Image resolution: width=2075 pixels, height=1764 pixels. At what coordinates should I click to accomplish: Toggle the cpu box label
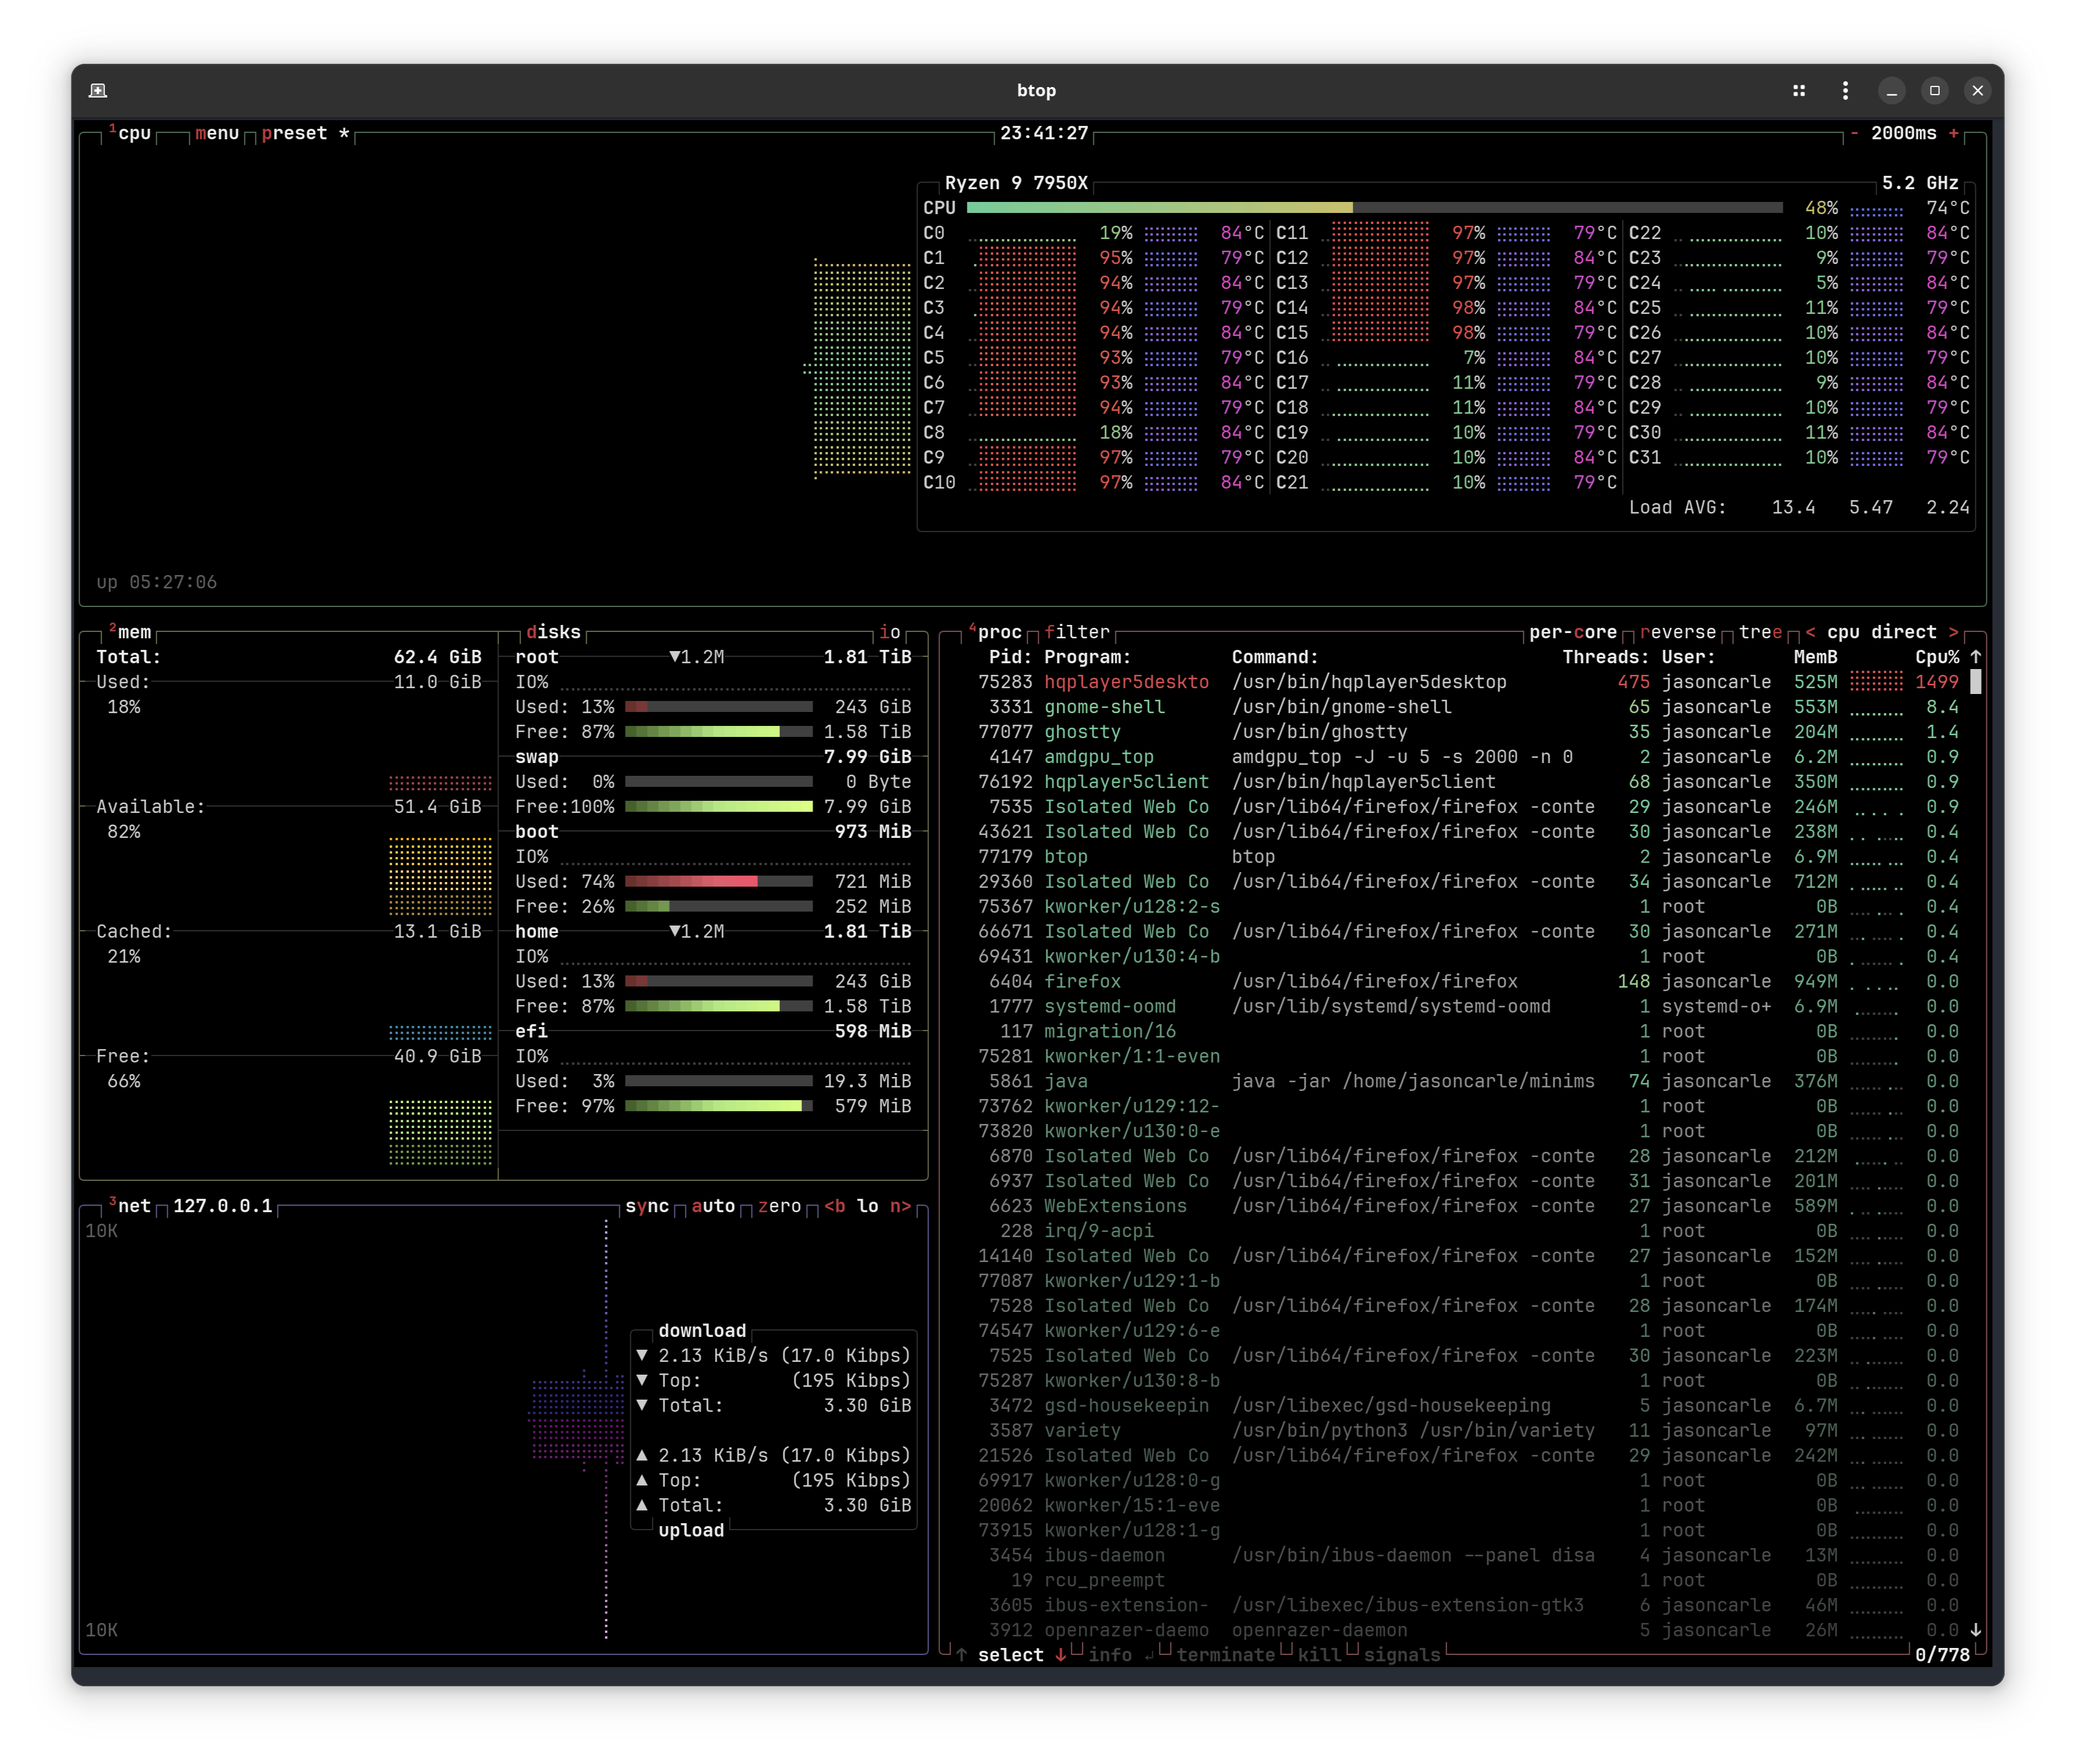(130, 133)
